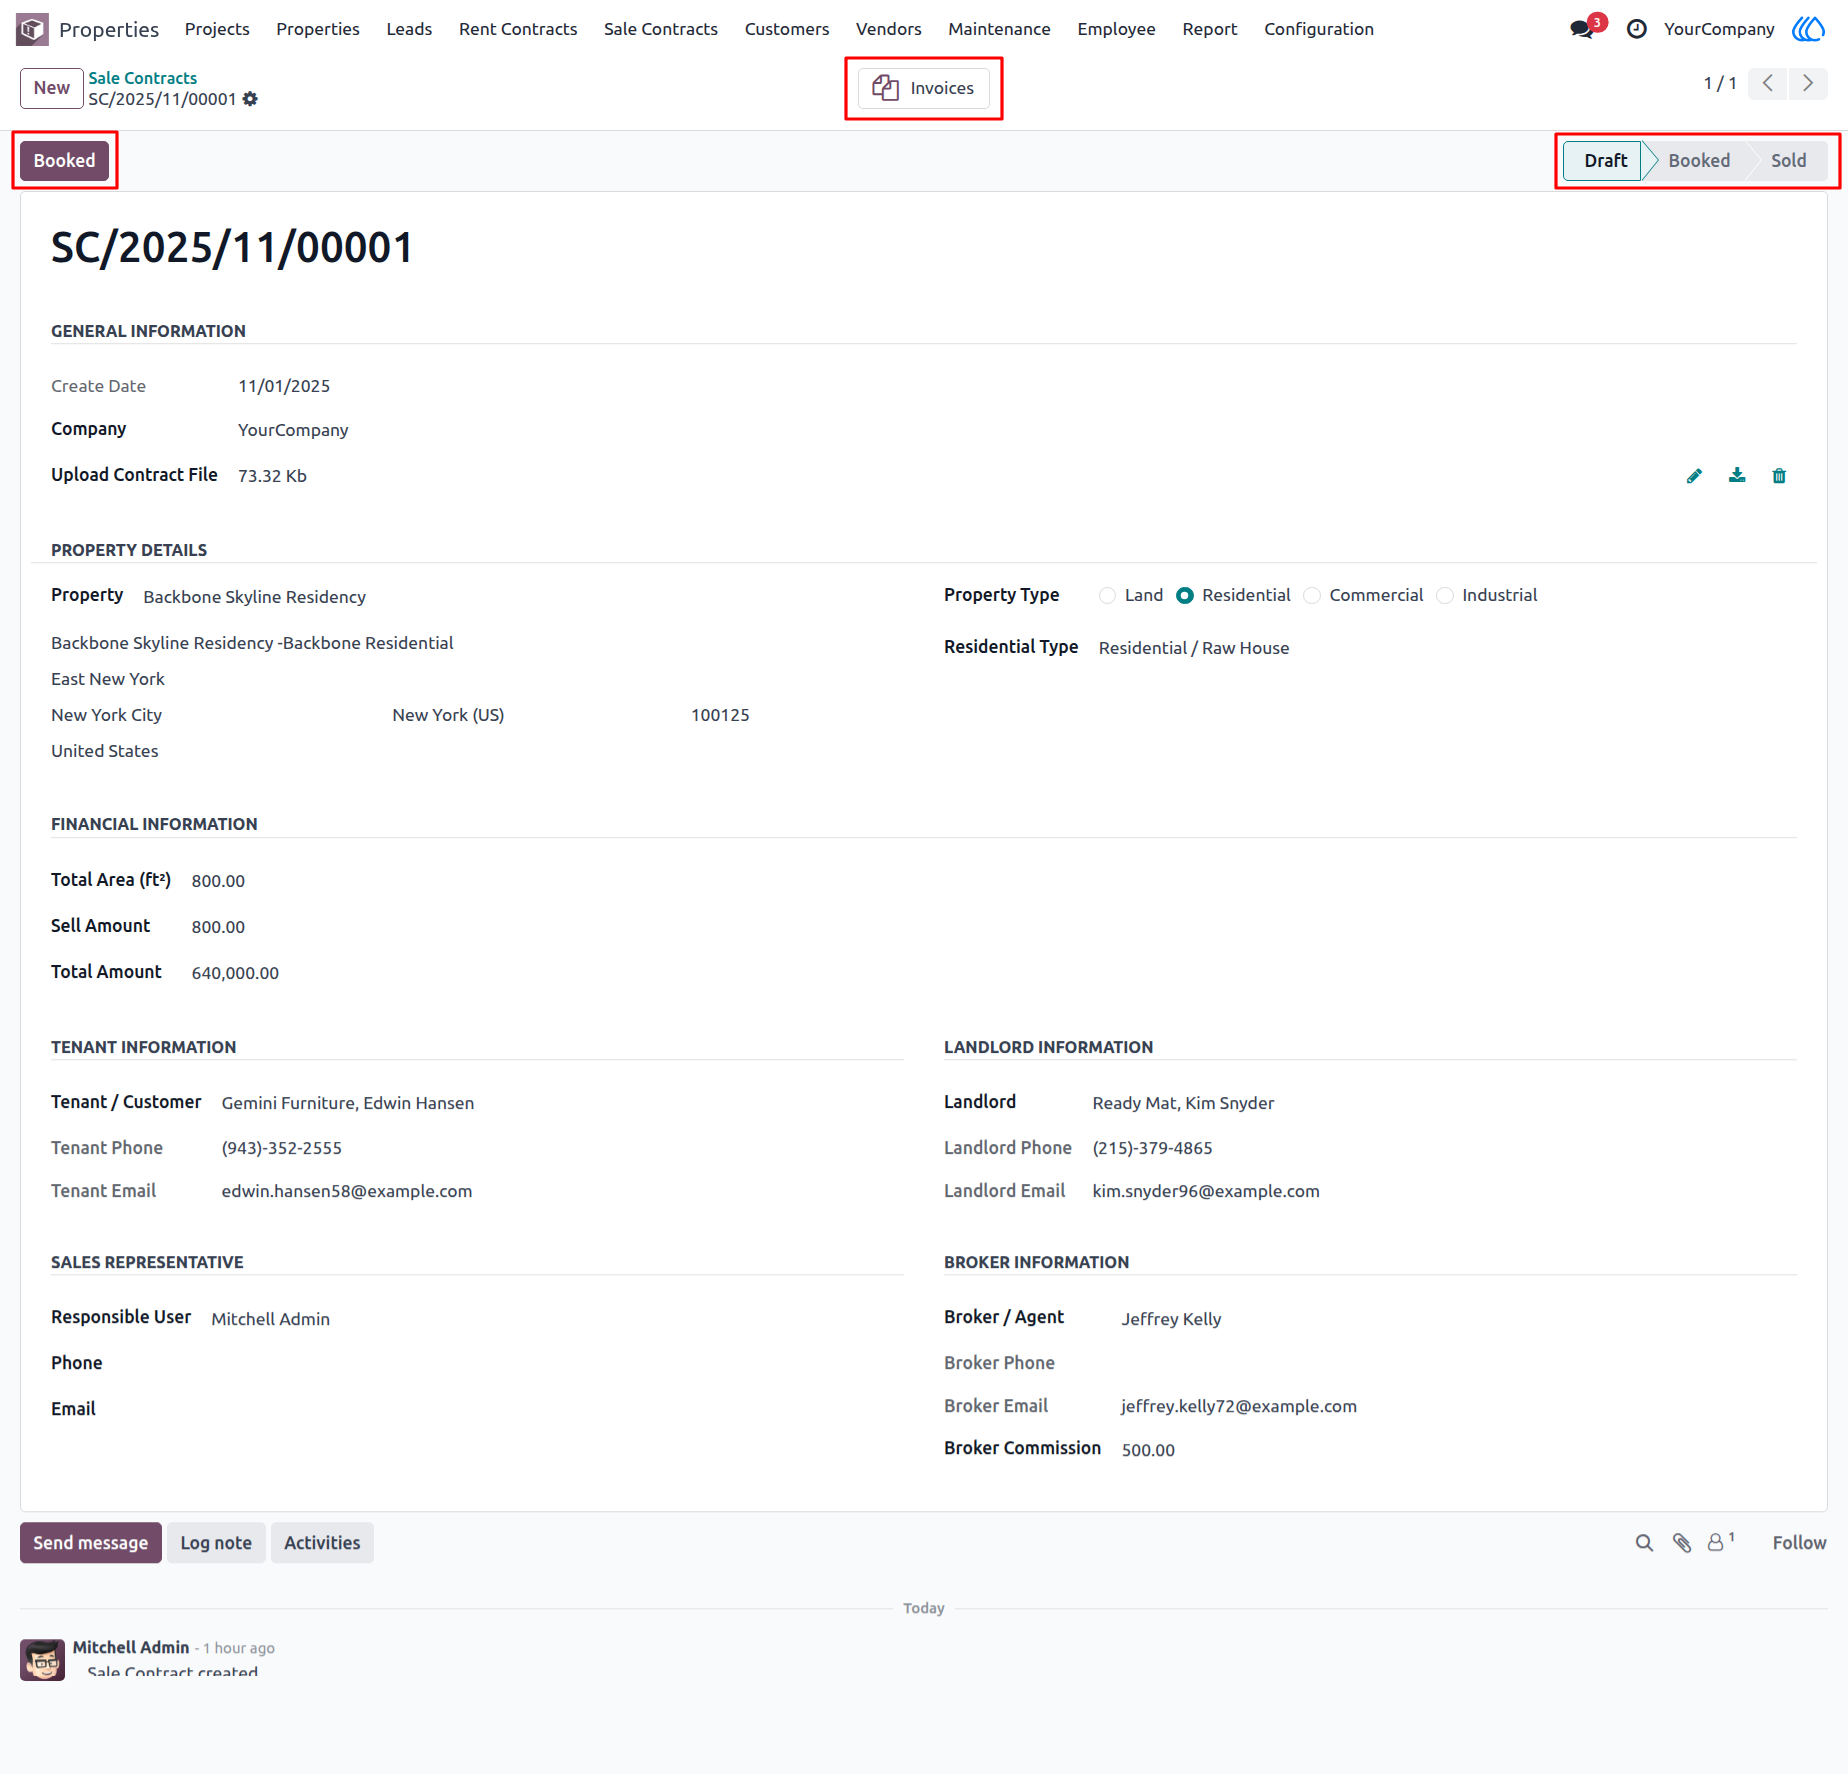This screenshot has width=1848, height=1778.
Task: Click the Send message button
Action: [91, 1543]
